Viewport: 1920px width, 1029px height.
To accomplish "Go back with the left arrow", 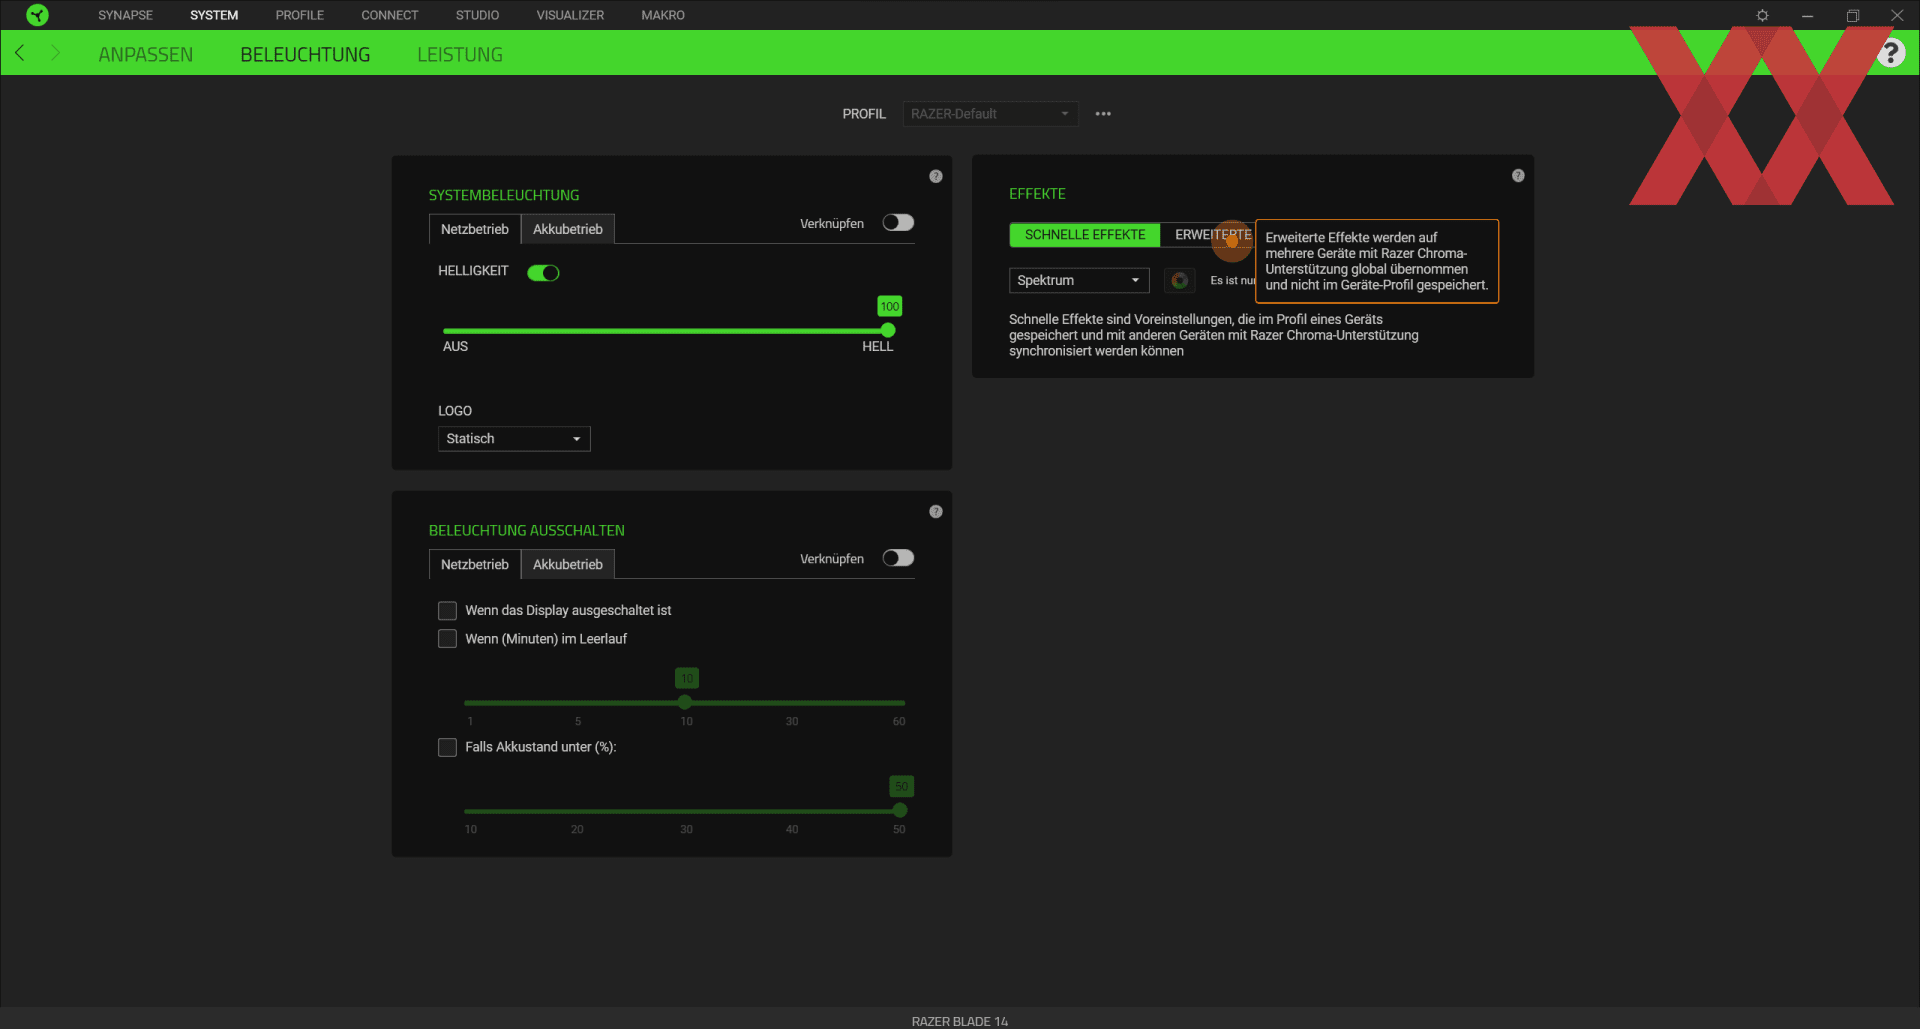I will (20, 53).
